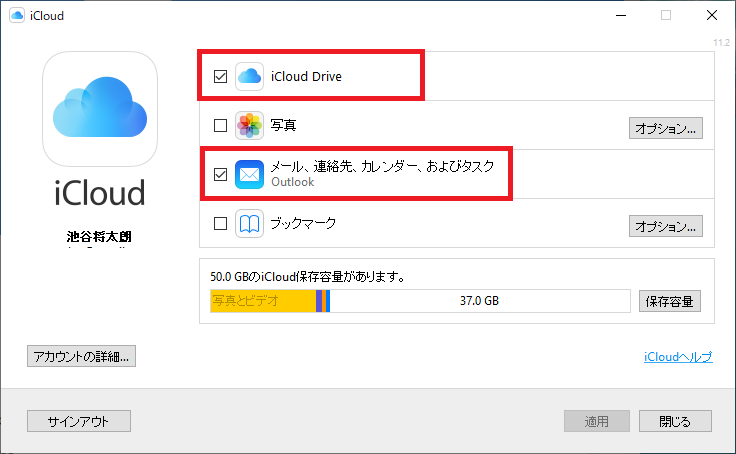This screenshot has width=736, height=454.
Task: Click the Mail envelope icon for Outlook
Action: (x=249, y=174)
